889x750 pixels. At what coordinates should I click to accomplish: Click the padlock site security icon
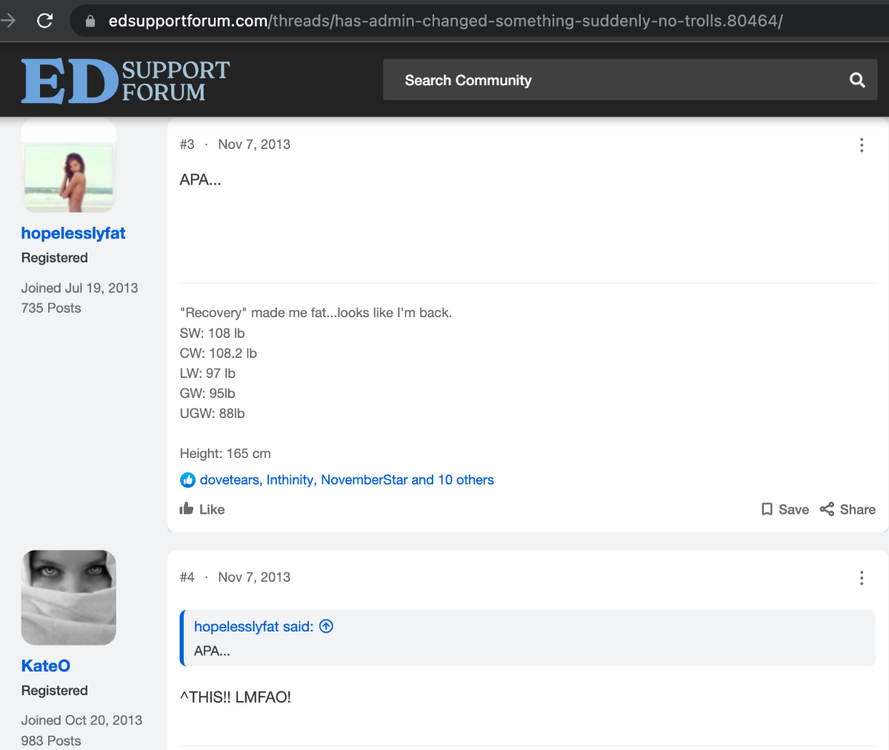pyautogui.click(x=90, y=21)
